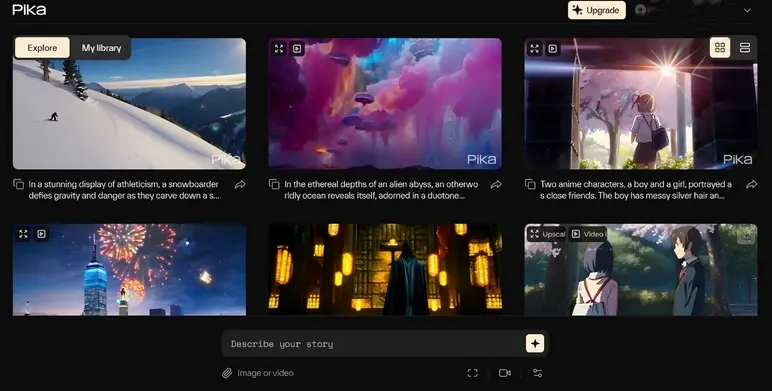The image size is (772, 391).
Task: Video icon on fireworks skyline video
Action: tap(41, 234)
